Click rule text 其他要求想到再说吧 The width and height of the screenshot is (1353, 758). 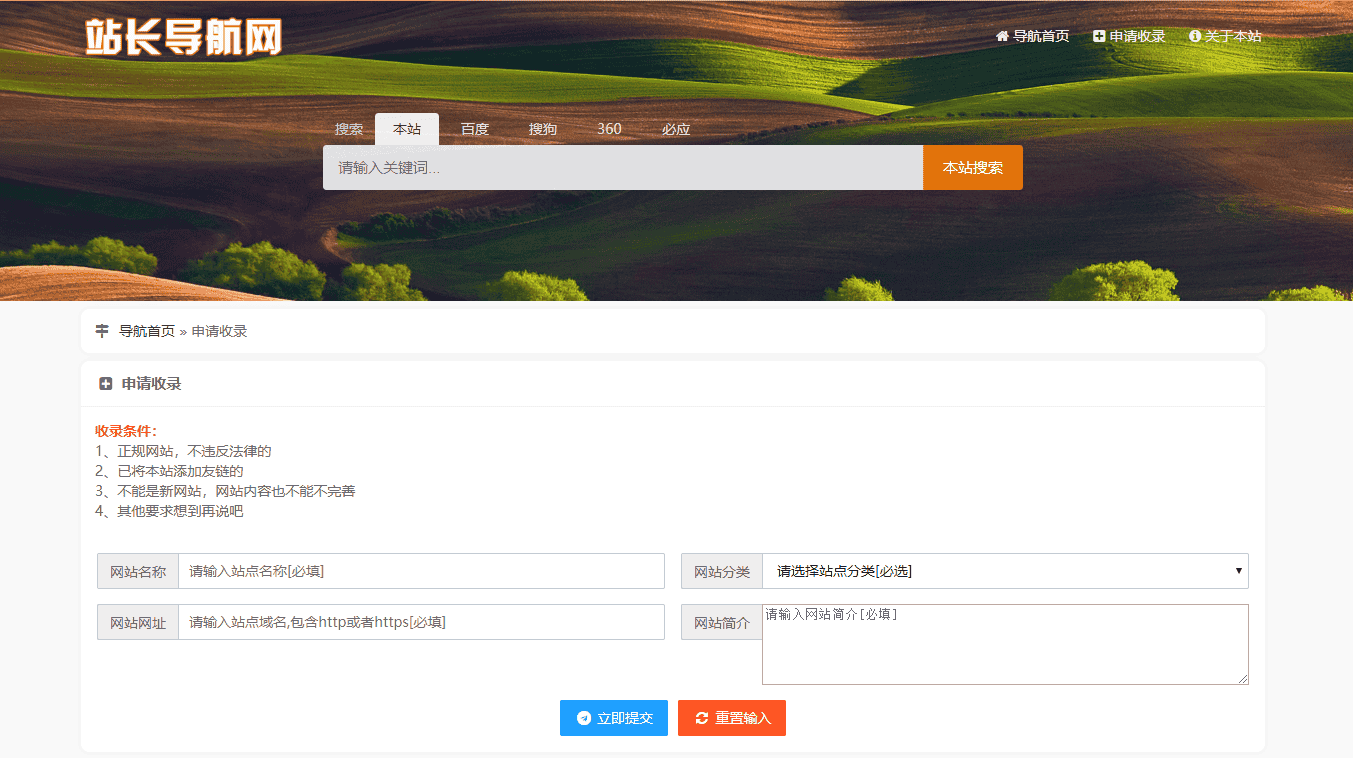(180, 511)
